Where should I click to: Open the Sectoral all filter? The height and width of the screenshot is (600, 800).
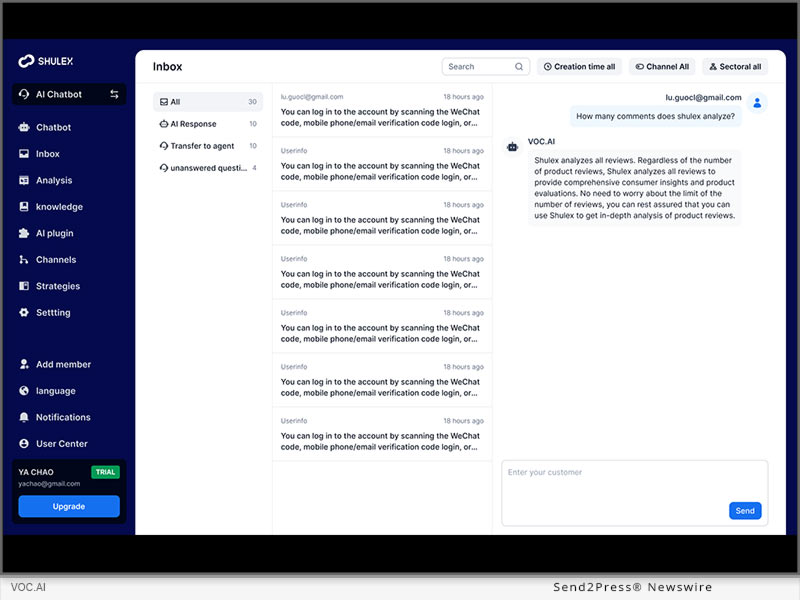coord(734,67)
